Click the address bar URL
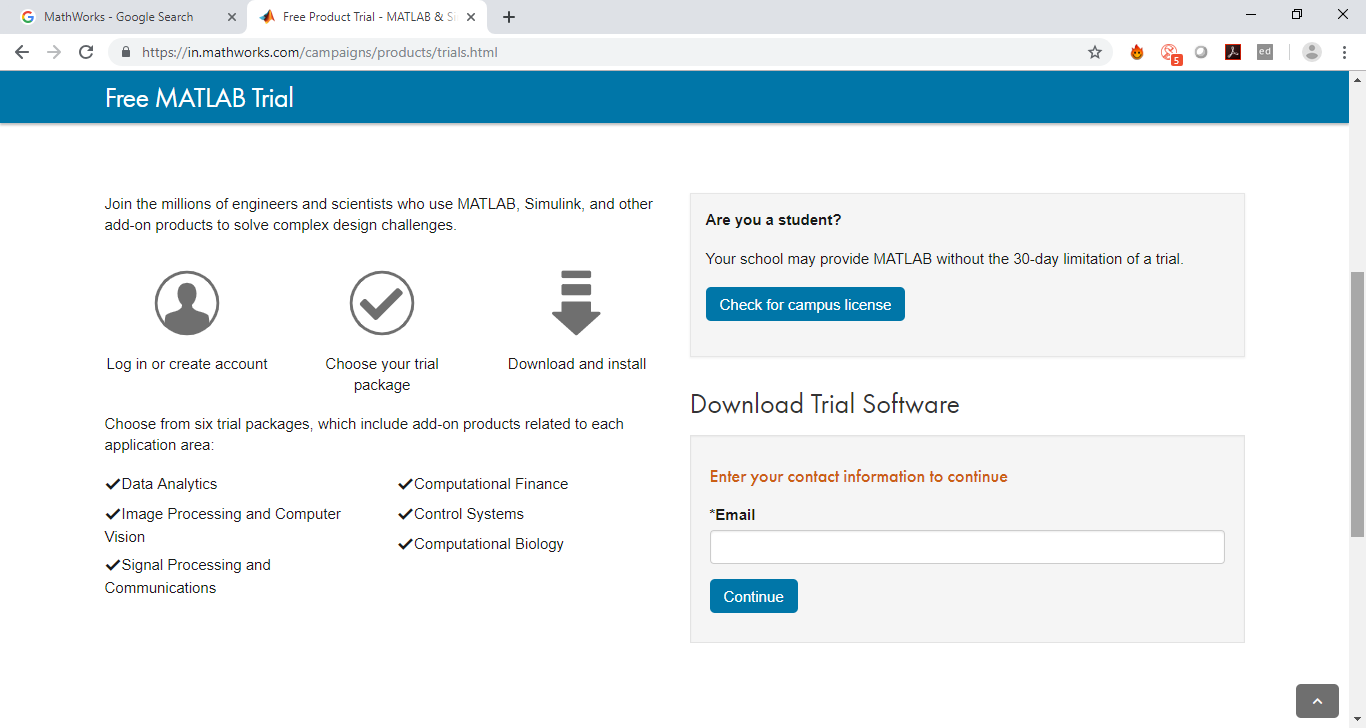 (x=319, y=52)
